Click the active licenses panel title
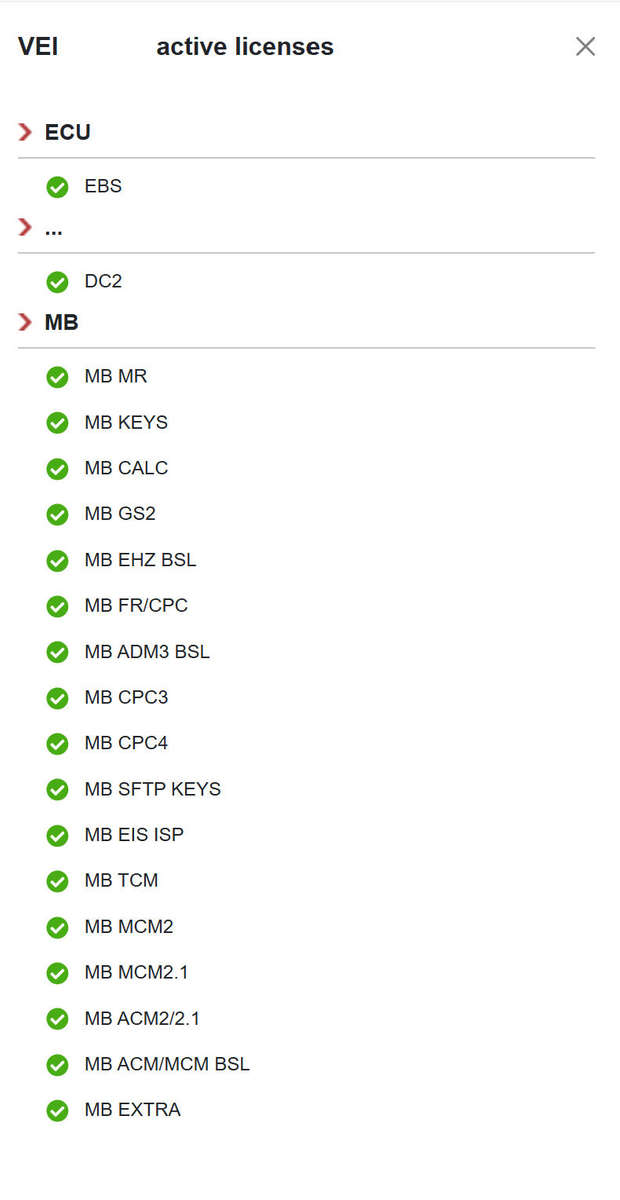The width and height of the screenshot is (620, 1200). pyautogui.click(x=245, y=47)
